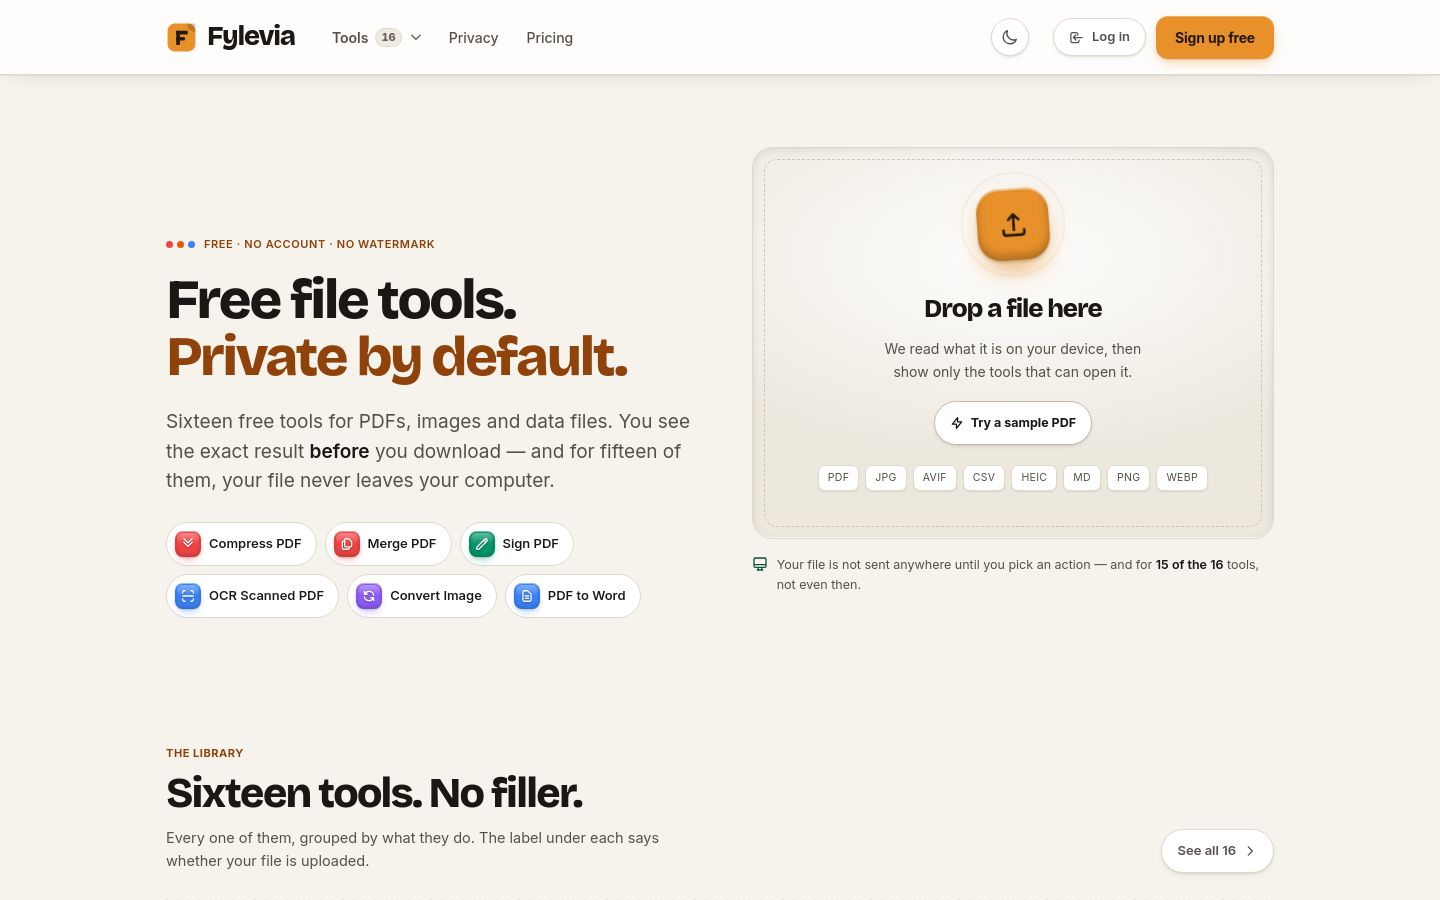The image size is (1440, 900).
Task: Click the 16 tools count badge
Action: tap(388, 37)
